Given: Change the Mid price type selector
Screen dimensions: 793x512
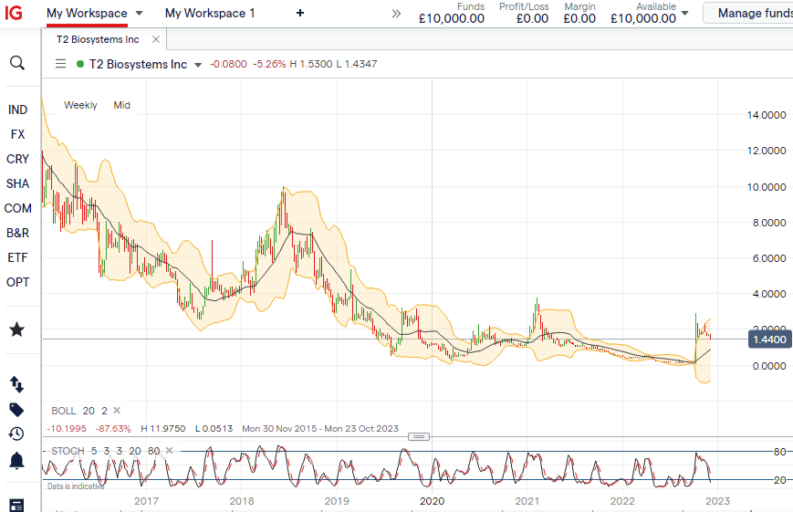Looking at the screenshot, I should (122, 105).
